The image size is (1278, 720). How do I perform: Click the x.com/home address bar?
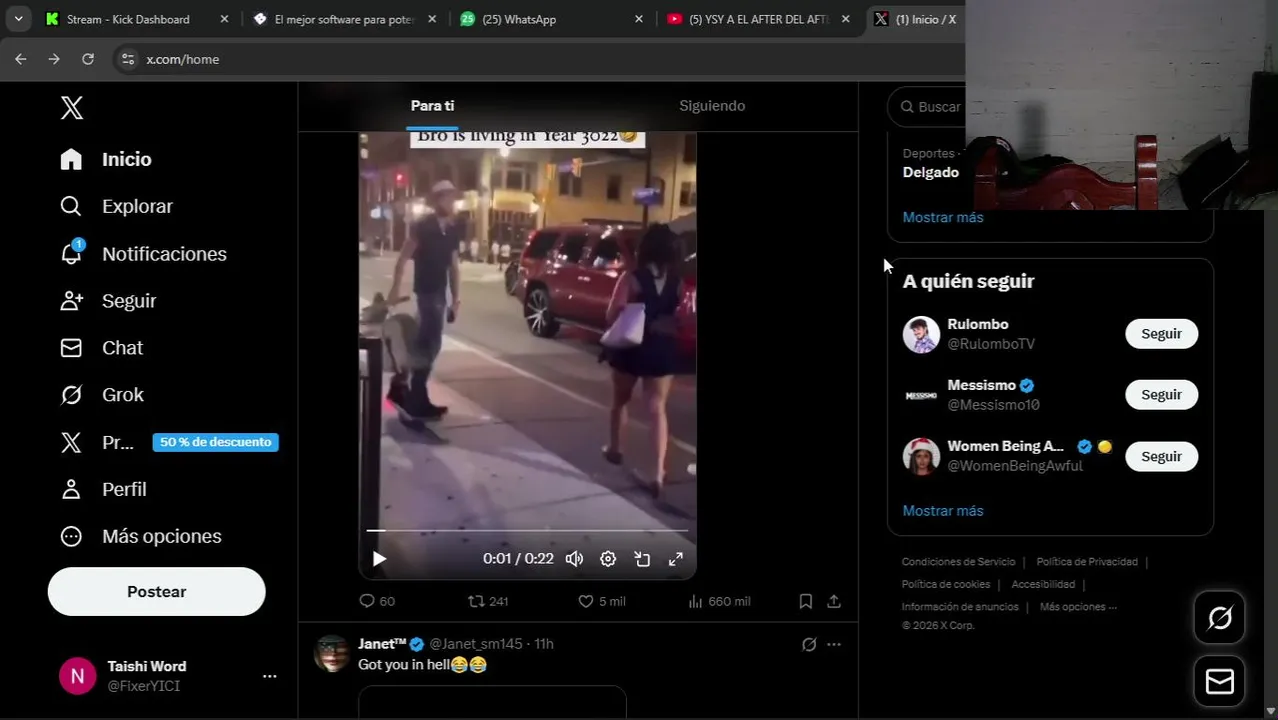[183, 59]
